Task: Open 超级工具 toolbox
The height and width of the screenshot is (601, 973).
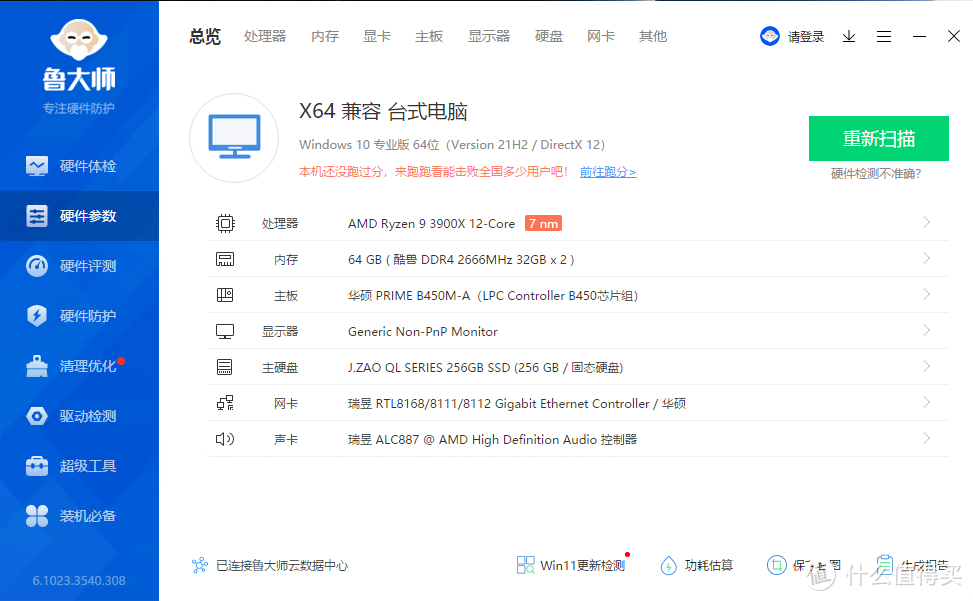Action: click(x=79, y=466)
